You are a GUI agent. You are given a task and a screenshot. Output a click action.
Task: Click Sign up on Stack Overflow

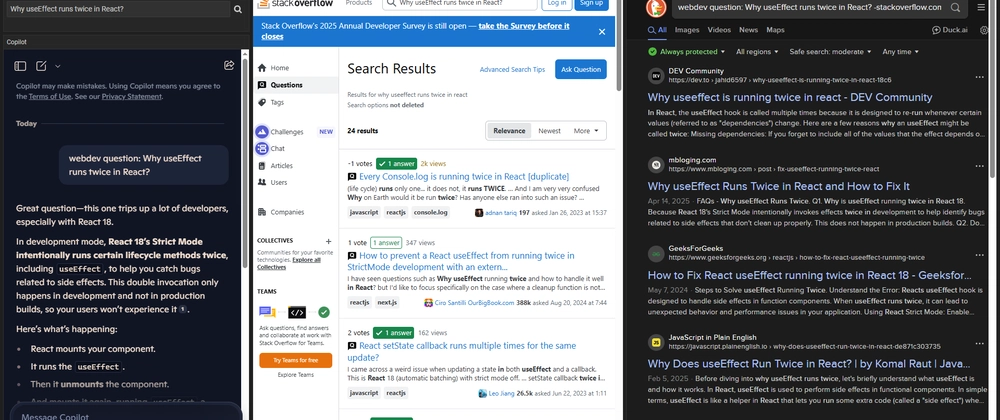click(591, 4)
